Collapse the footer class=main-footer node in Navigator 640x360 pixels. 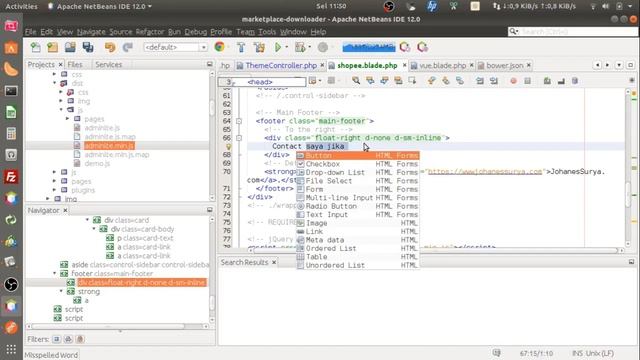click(x=54, y=273)
